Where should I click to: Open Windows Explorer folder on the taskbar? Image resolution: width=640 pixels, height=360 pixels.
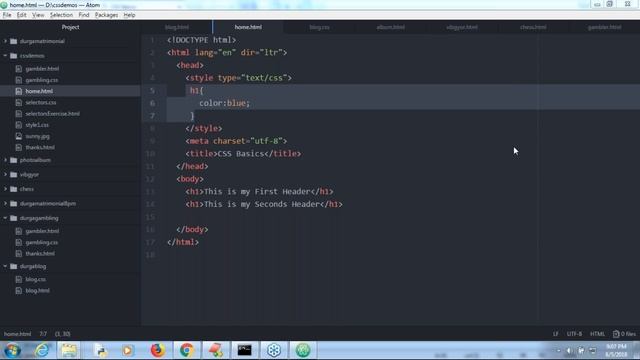pyautogui.click(x=69, y=350)
